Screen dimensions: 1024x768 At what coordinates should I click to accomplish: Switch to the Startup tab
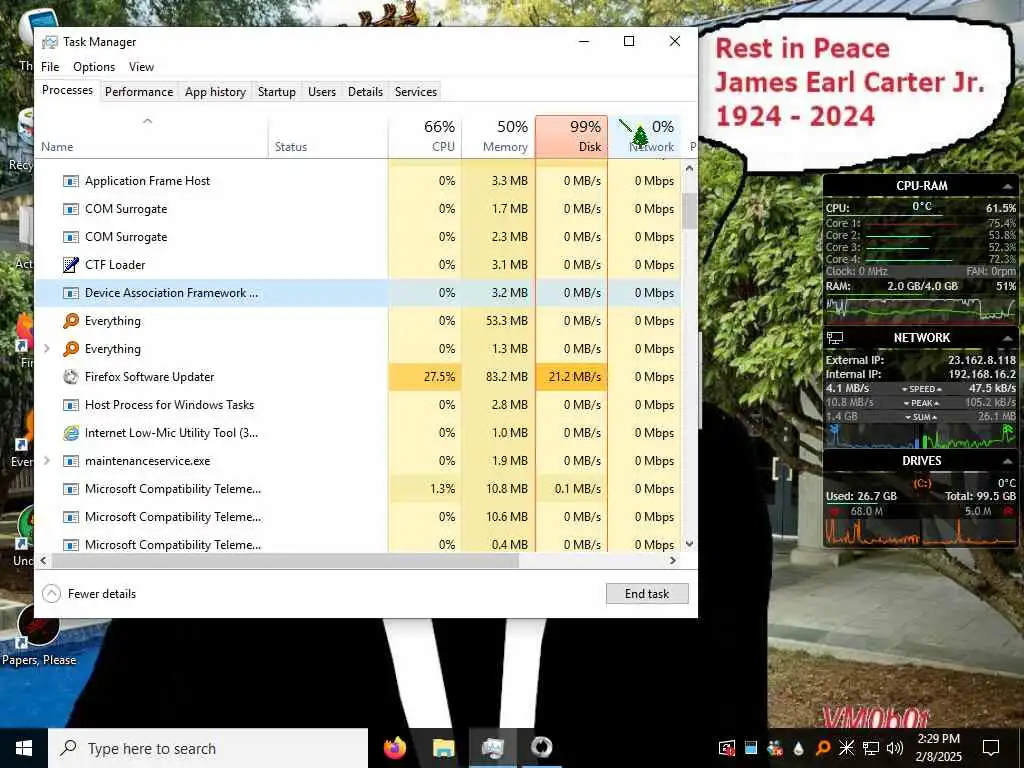[277, 92]
